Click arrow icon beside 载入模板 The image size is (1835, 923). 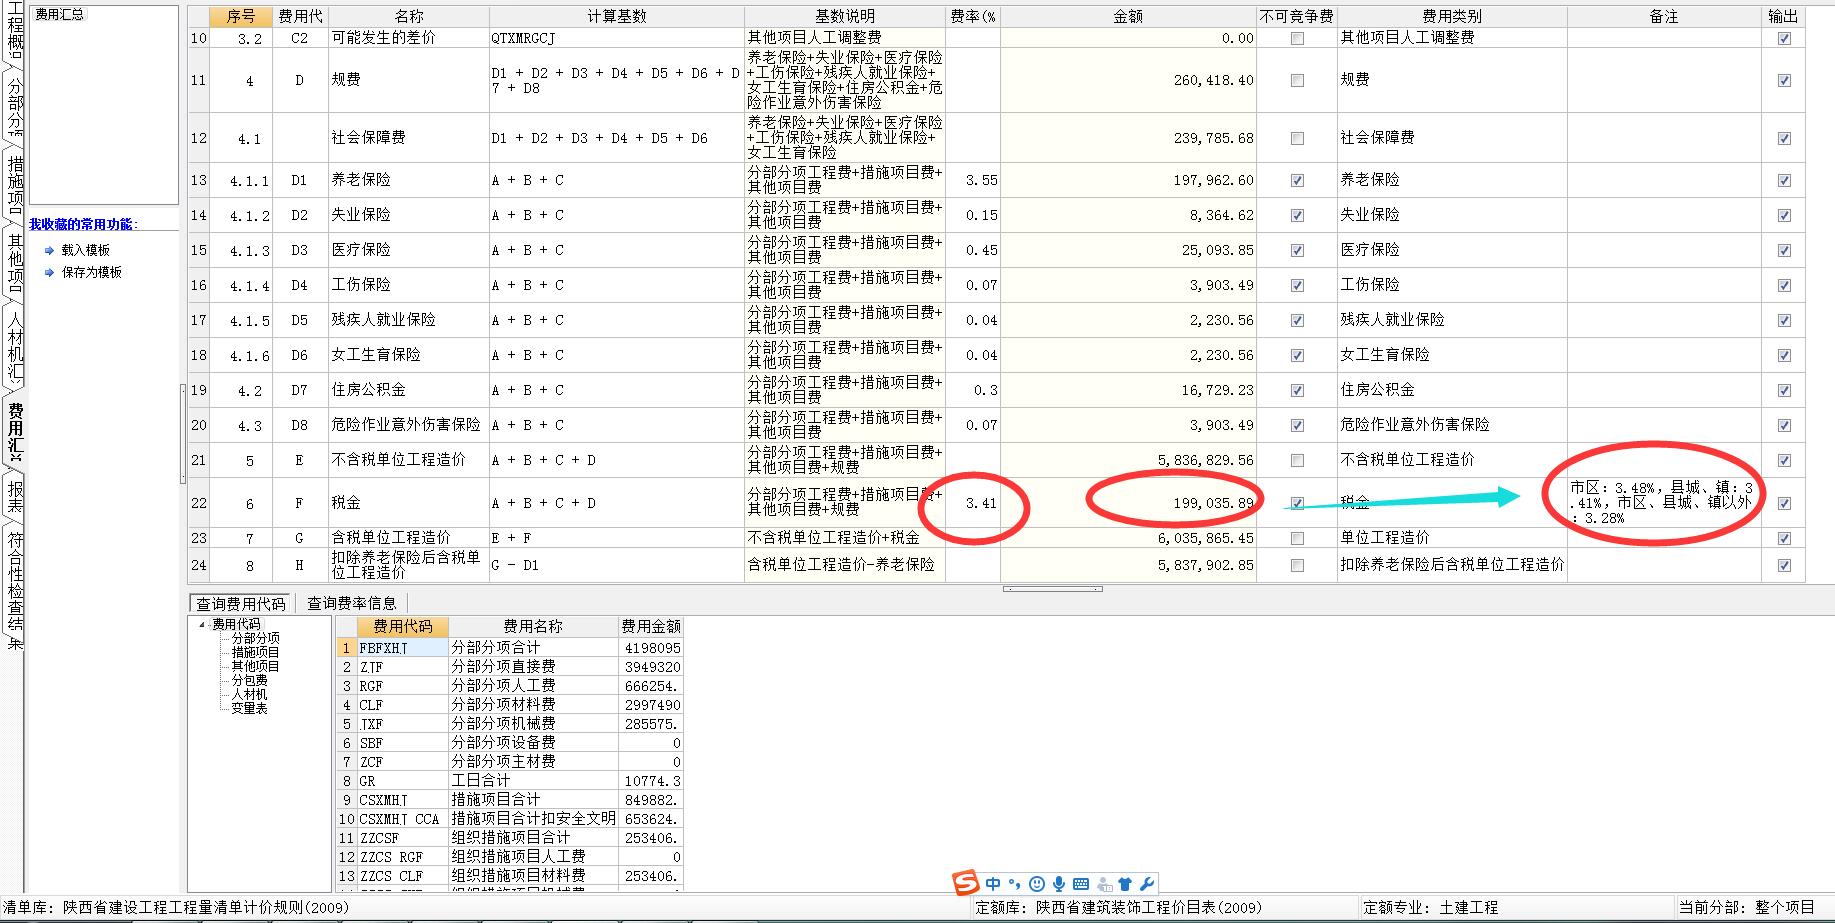(50, 250)
